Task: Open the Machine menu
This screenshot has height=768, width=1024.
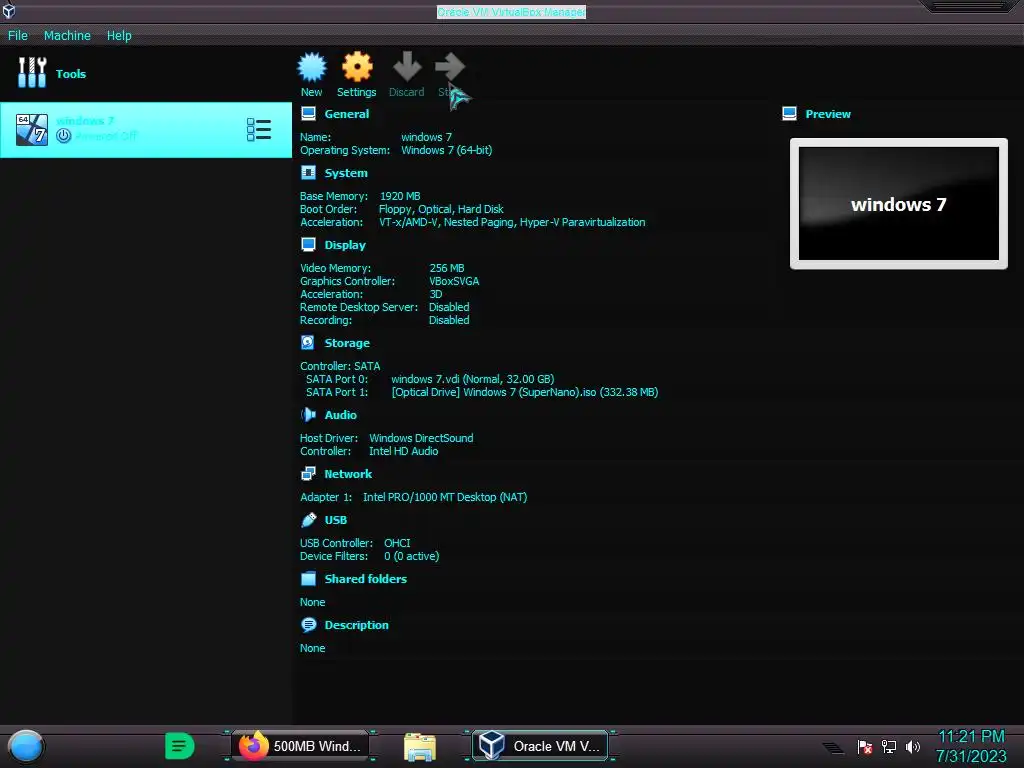Action: (x=67, y=35)
